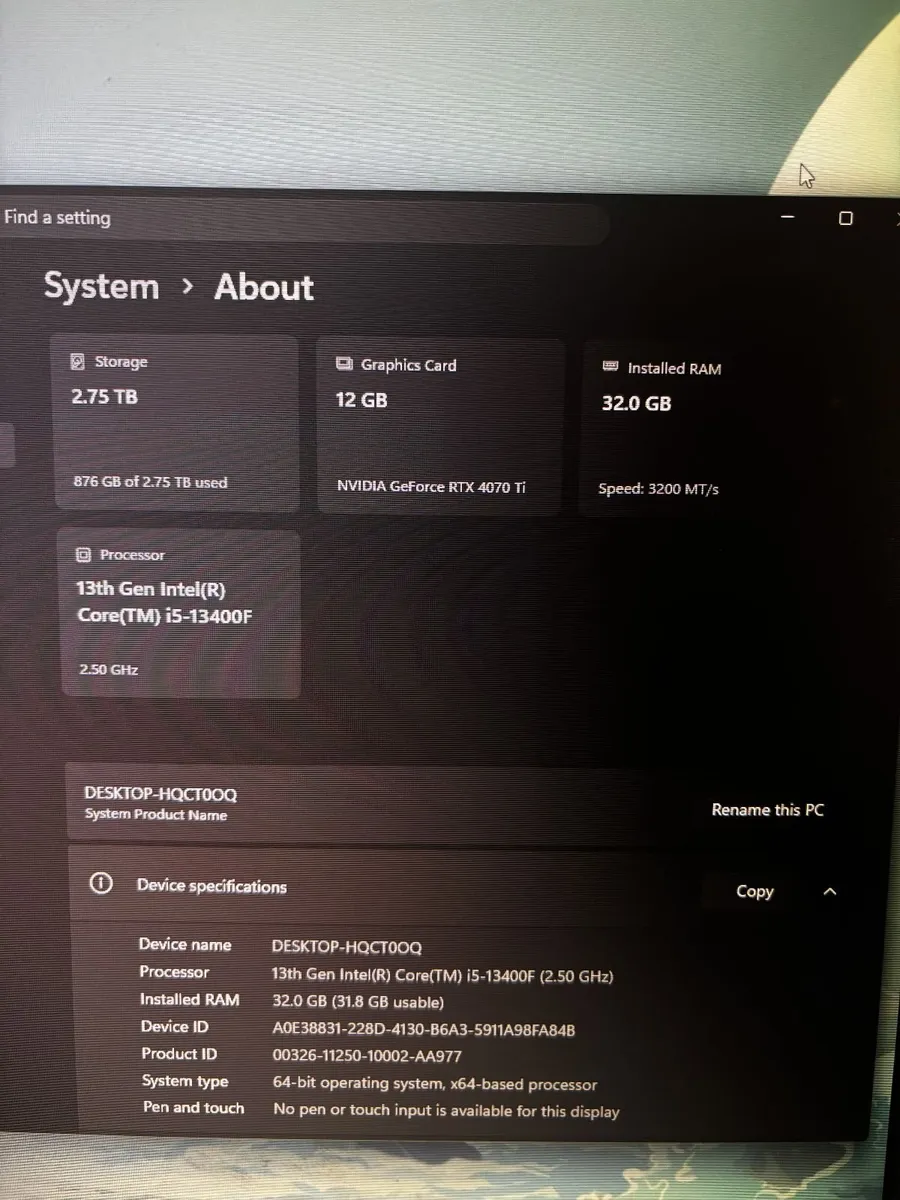The height and width of the screenshot is (1200, 900).
Task: Click the System Product Name label
Action: click(156, 815)
